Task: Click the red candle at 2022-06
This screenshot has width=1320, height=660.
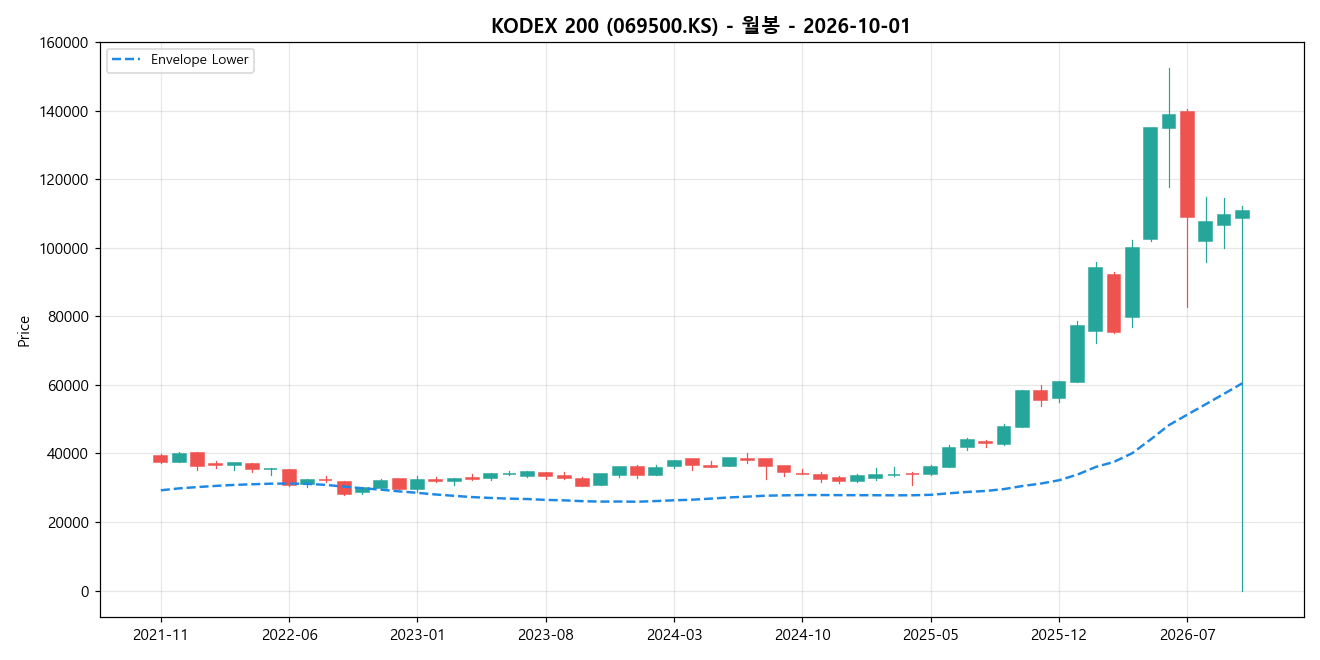Action: click(x=289, y=477)
